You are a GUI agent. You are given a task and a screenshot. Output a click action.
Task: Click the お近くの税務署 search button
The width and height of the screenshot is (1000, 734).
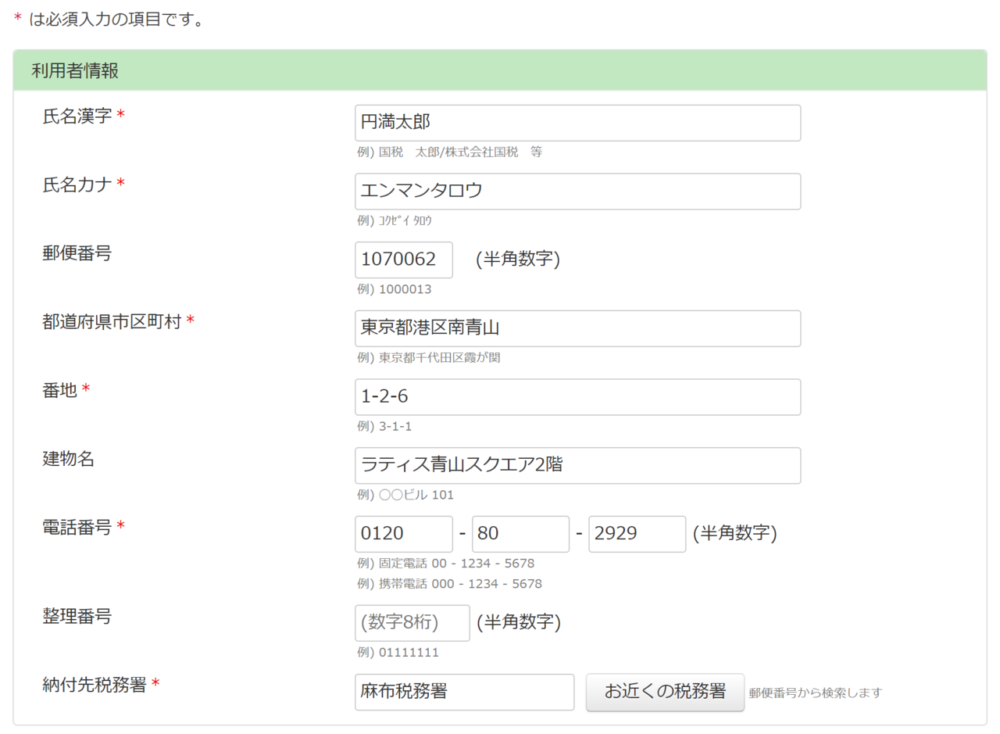pyautogui.click(x=665, y=692)
